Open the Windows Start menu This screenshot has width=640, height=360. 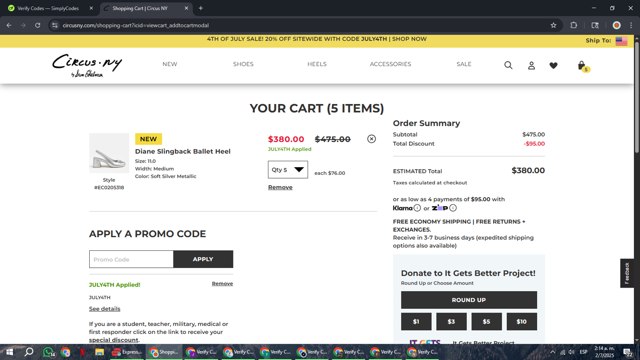(9, 352)
